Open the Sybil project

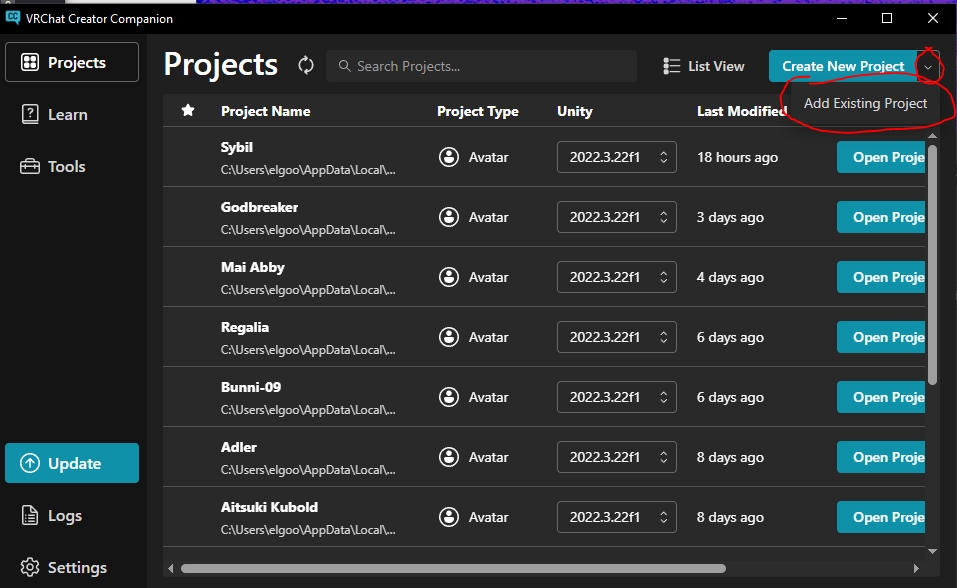[881, 157]
